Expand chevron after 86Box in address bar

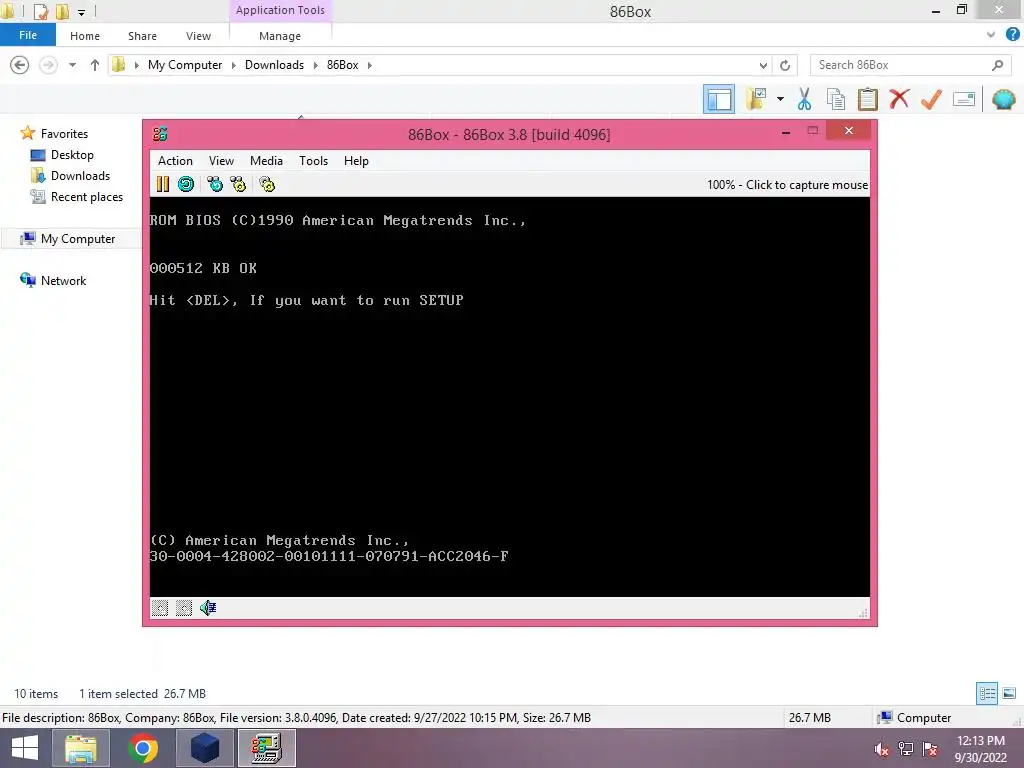coord(370,65)
